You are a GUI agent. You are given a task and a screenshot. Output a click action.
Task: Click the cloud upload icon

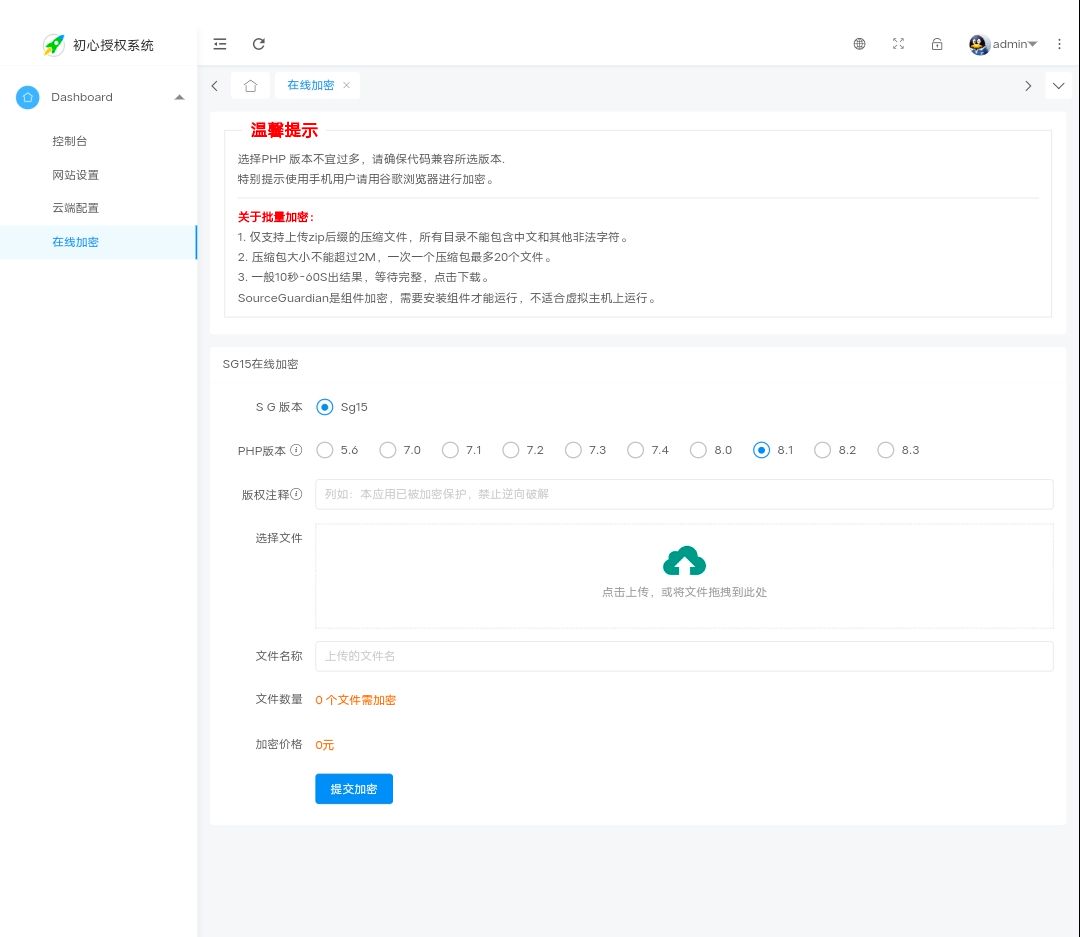[684, 561]
